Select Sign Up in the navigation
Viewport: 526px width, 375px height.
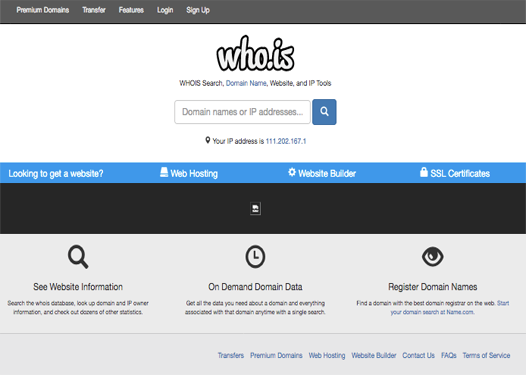(x=198, y=10)
